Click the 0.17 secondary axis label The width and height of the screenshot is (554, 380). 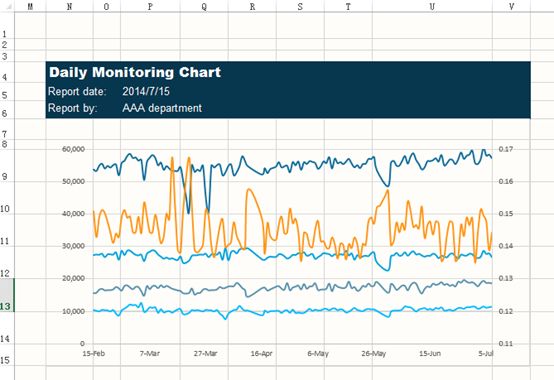tap(506, 149)
